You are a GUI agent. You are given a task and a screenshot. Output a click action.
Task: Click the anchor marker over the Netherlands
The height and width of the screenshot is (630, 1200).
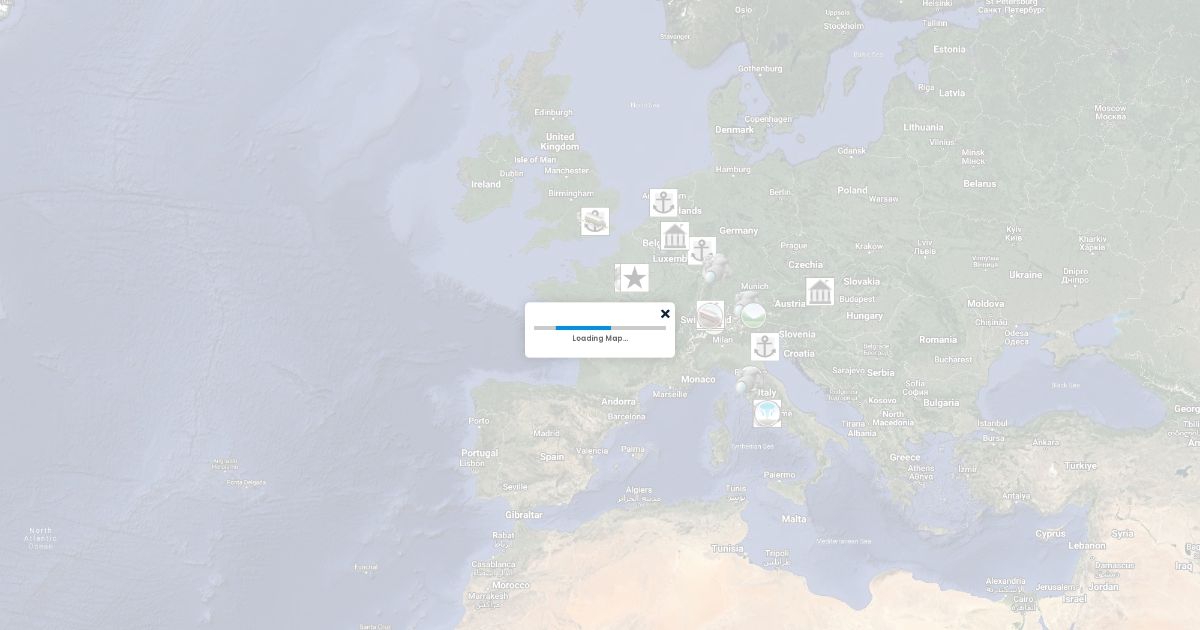663,203
